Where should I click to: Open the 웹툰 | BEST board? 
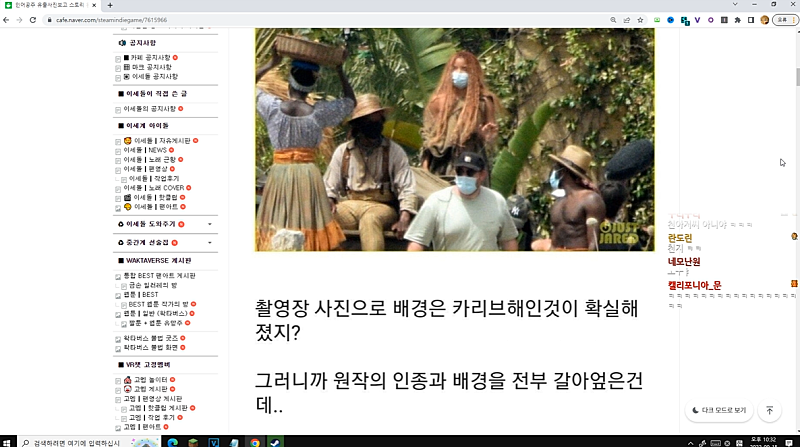(x=141, y=294)
